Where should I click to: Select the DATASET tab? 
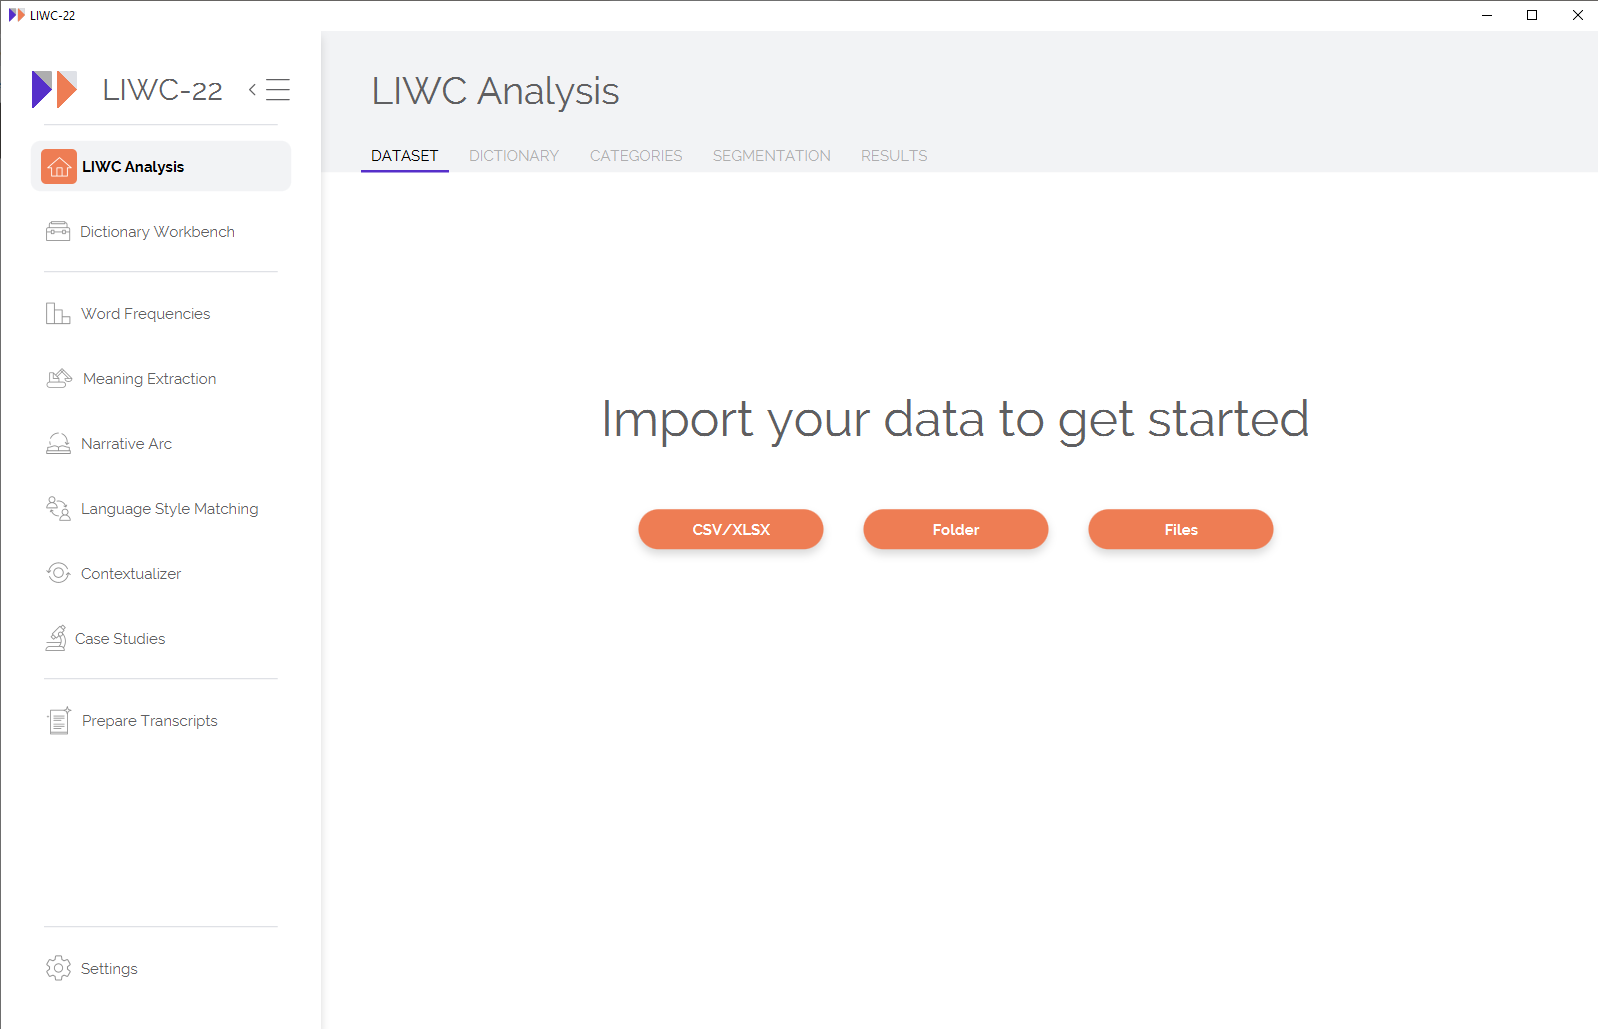[405, 156]
